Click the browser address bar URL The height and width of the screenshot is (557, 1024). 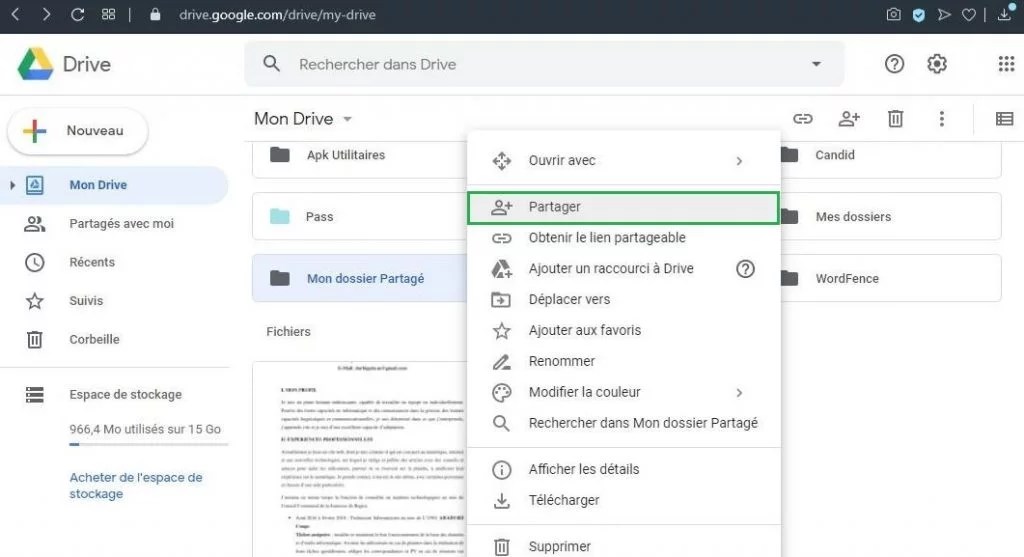click(277, 14)
